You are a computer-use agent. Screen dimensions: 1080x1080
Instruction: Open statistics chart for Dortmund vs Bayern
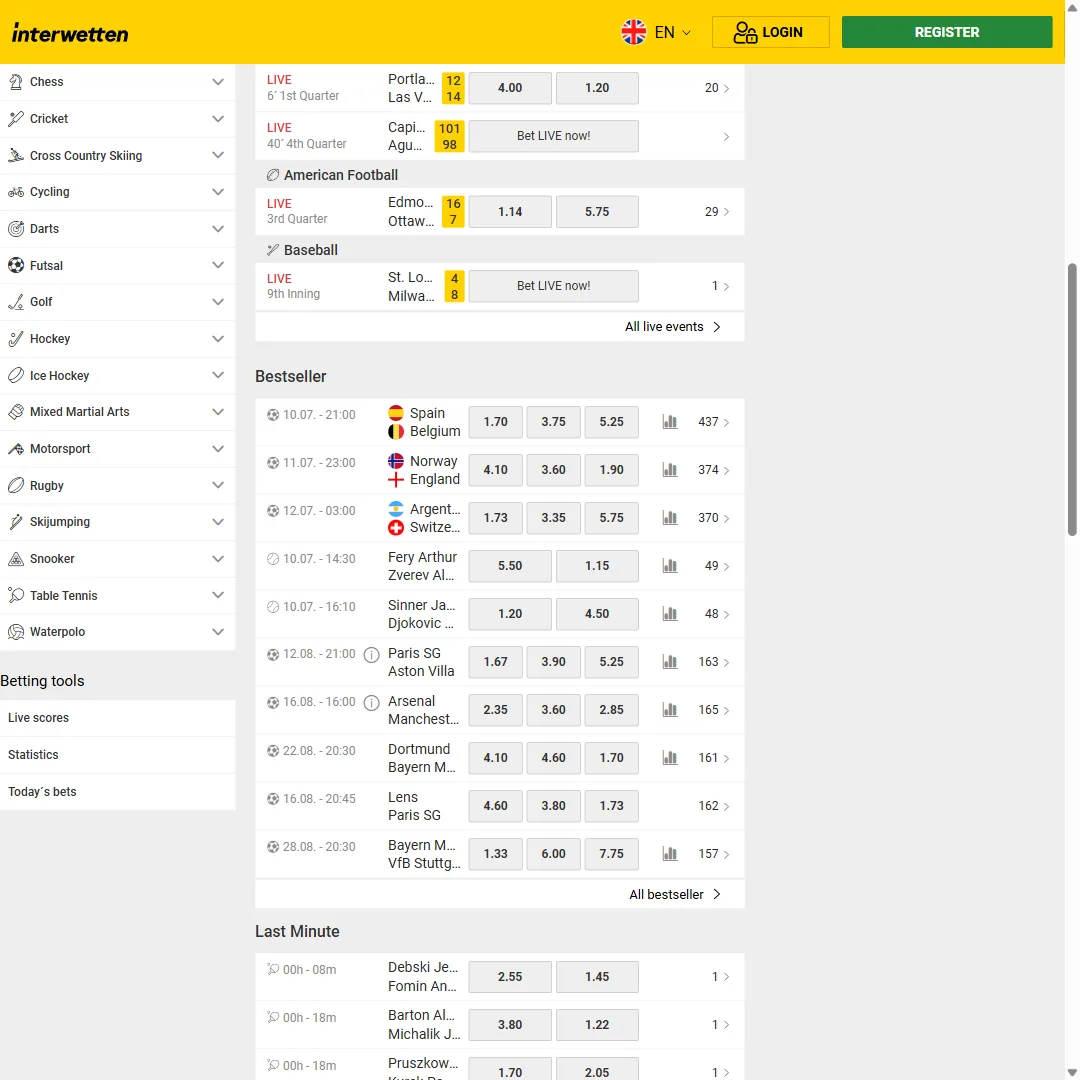[669, 758]
